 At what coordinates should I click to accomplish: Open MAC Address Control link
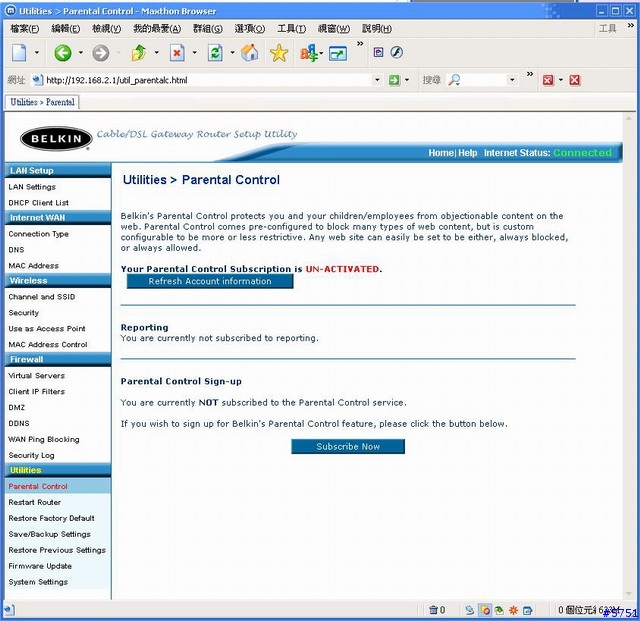[48, 345]
